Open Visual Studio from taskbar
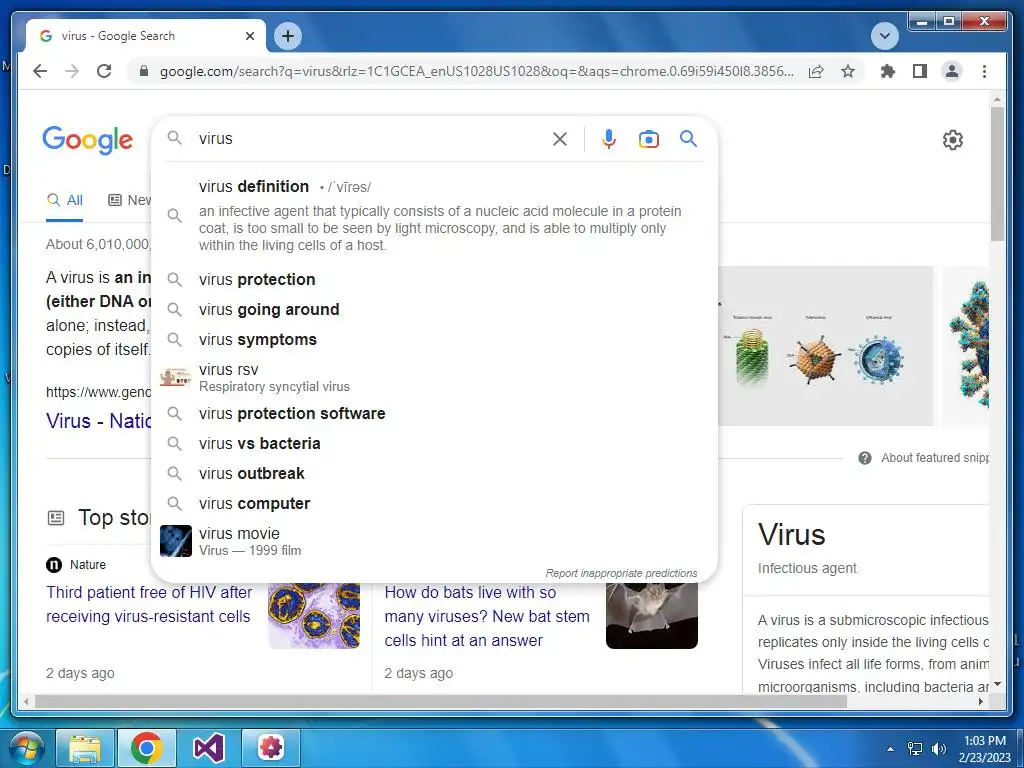 point(209,748)
